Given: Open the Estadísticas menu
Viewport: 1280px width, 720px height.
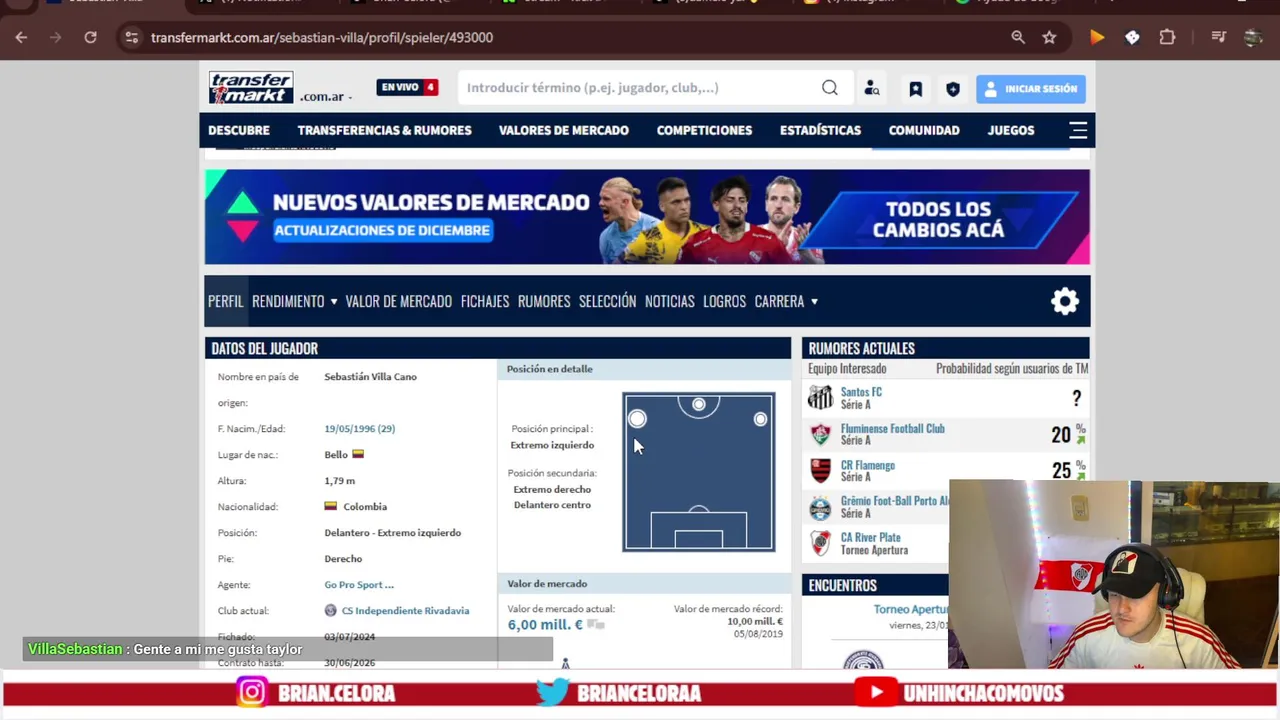Looking at the screenshot, I should (x=820, y=130).
